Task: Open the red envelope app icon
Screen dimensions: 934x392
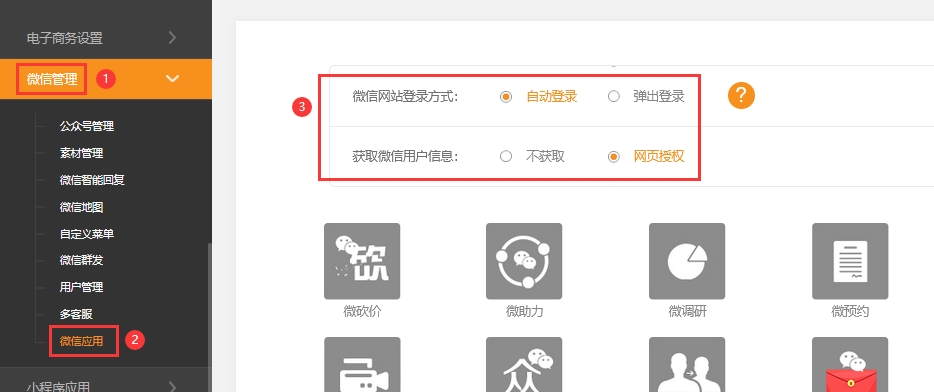Action: point(850,365)
